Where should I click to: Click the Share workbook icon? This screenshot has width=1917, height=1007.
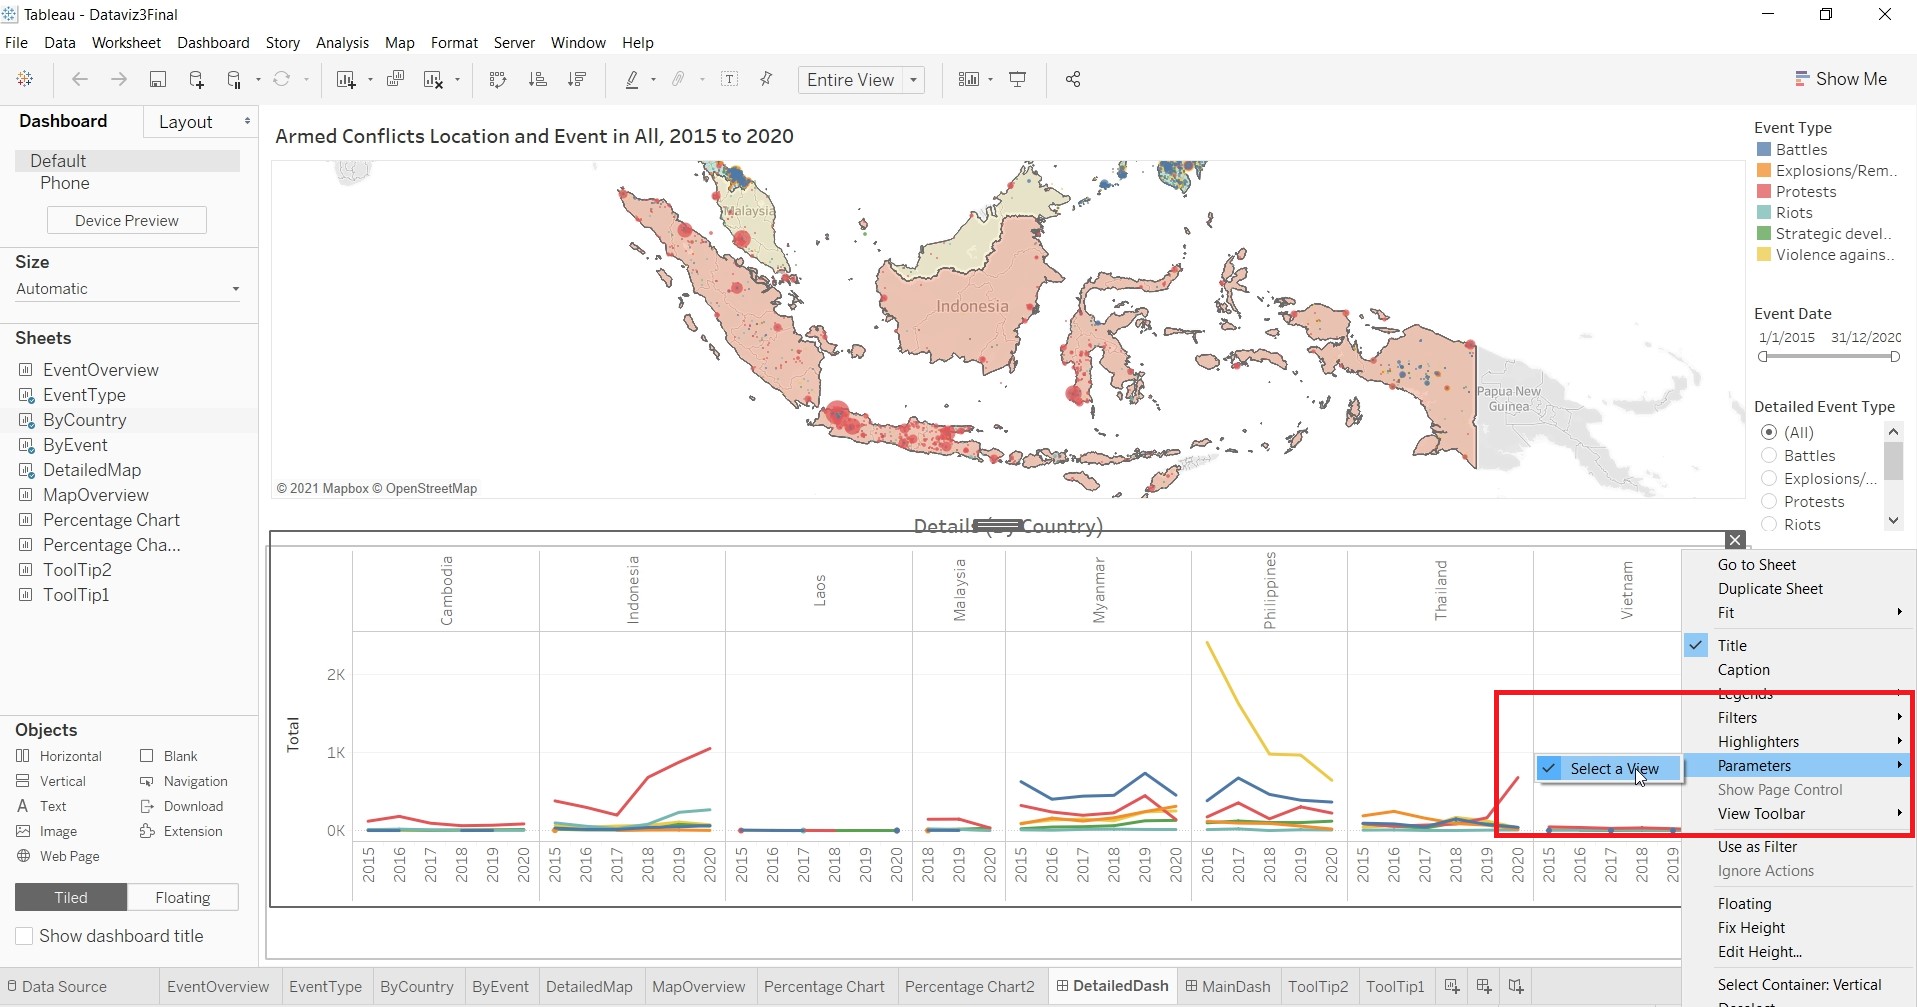tap(1073, 80)
